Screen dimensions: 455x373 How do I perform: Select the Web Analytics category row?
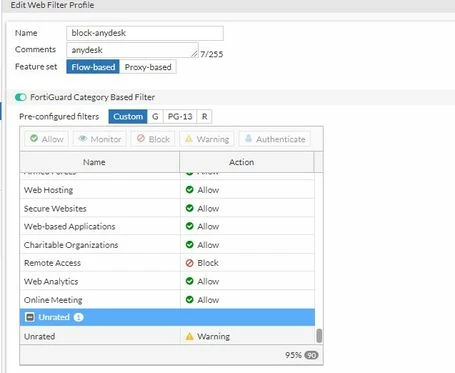point(167,281)
